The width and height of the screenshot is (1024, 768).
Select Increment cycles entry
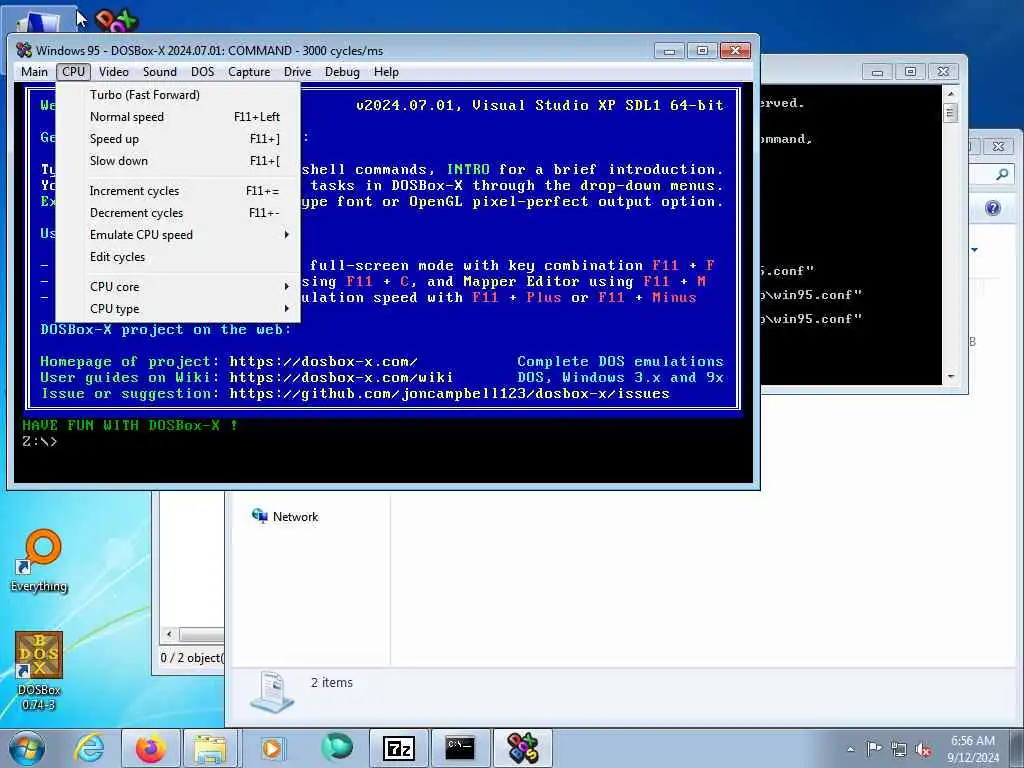coord(178,191)
